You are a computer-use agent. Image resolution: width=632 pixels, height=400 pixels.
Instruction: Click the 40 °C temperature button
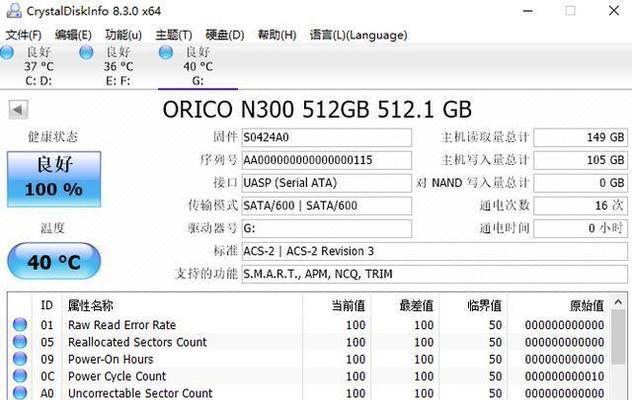[54, 261]
